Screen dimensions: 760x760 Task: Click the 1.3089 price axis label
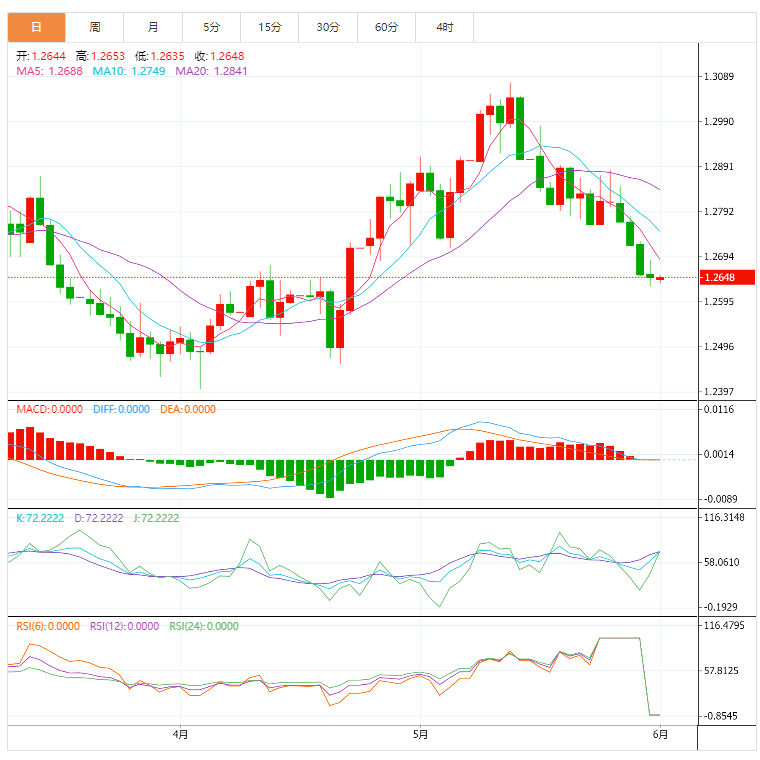[719, 77]
